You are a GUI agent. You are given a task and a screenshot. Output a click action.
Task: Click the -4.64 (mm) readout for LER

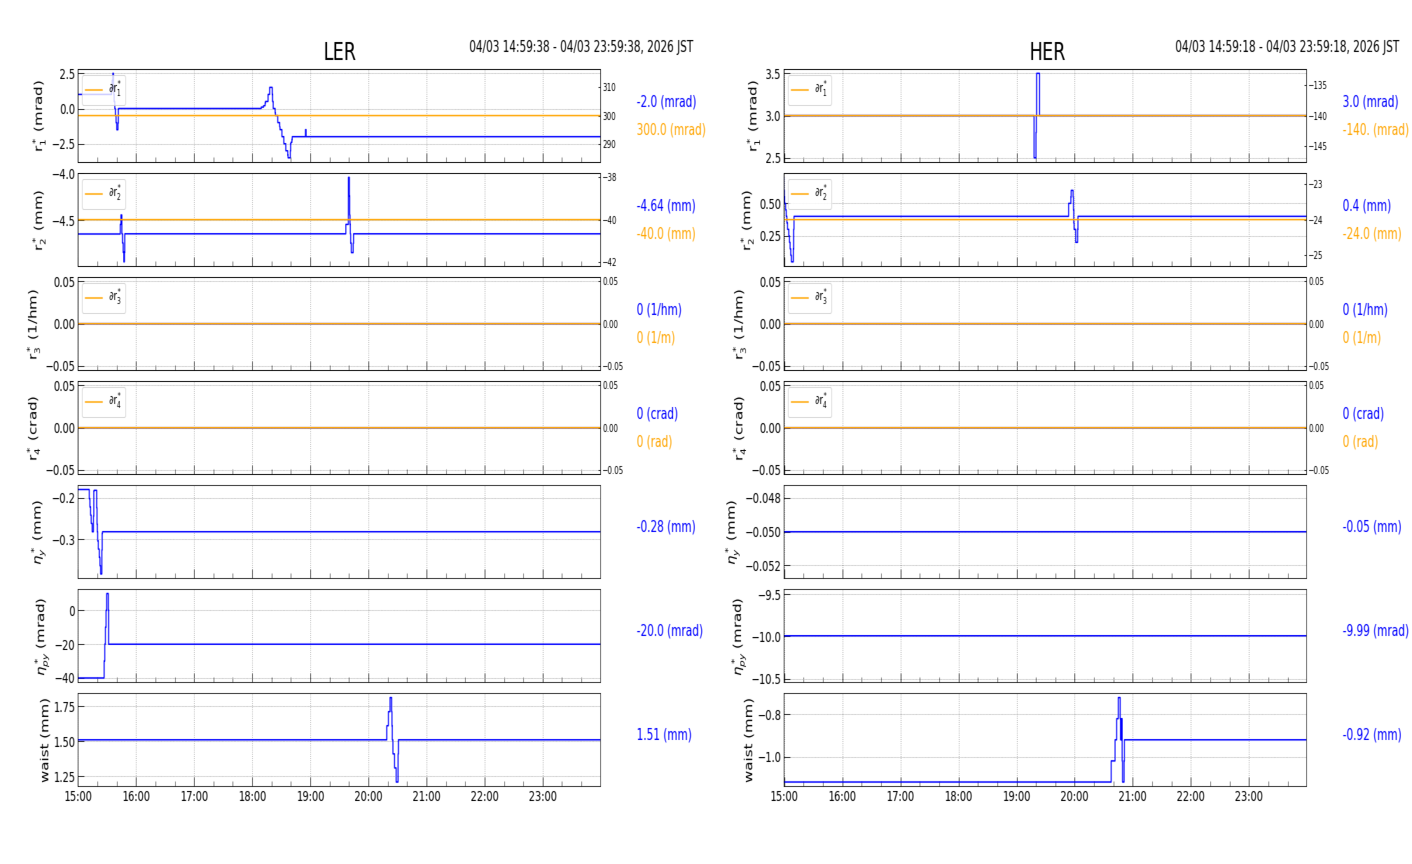point(665,206)
